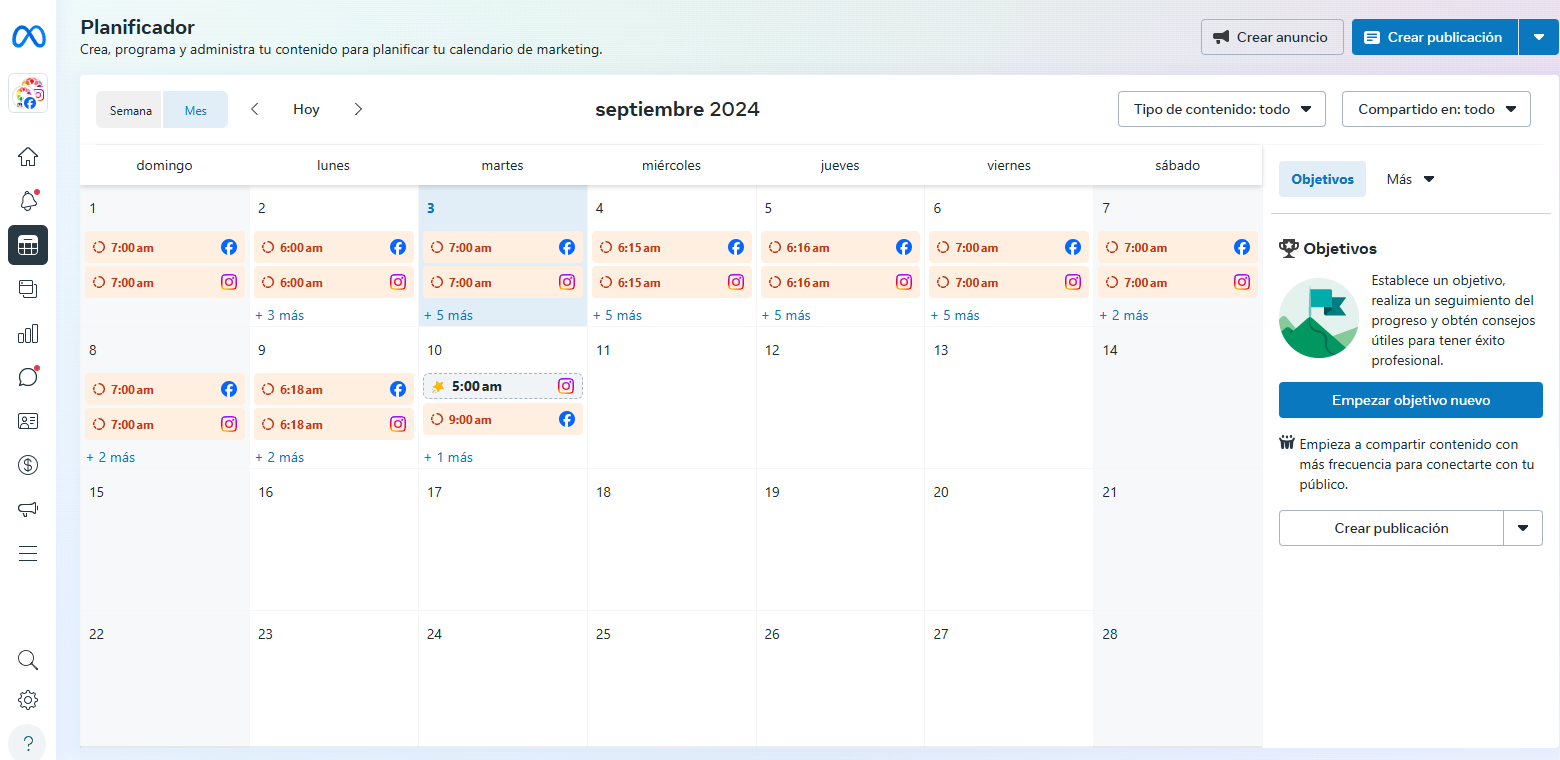Open notifications bell in the sidebar
Viewport: 1560px width, 760px height.
pos(28,201)
